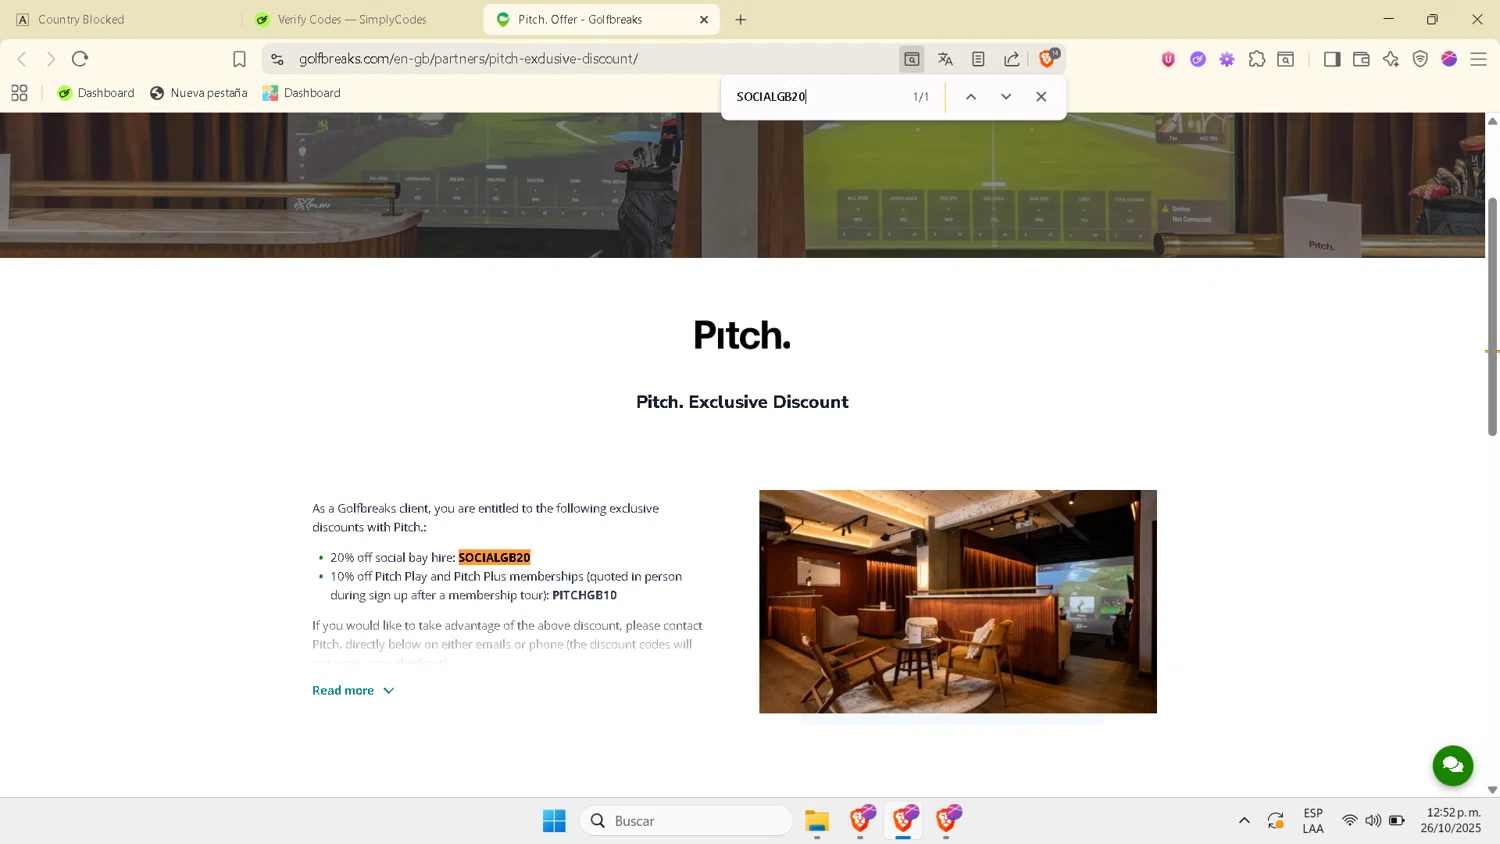
Task: Click the address bar URL
Action: tap(468, 59)
